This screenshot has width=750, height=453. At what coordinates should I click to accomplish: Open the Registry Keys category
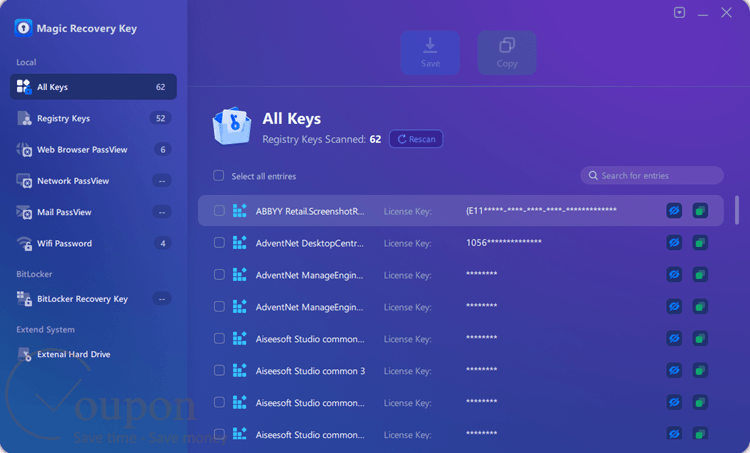pyautogui.click(x=93, y=118)
